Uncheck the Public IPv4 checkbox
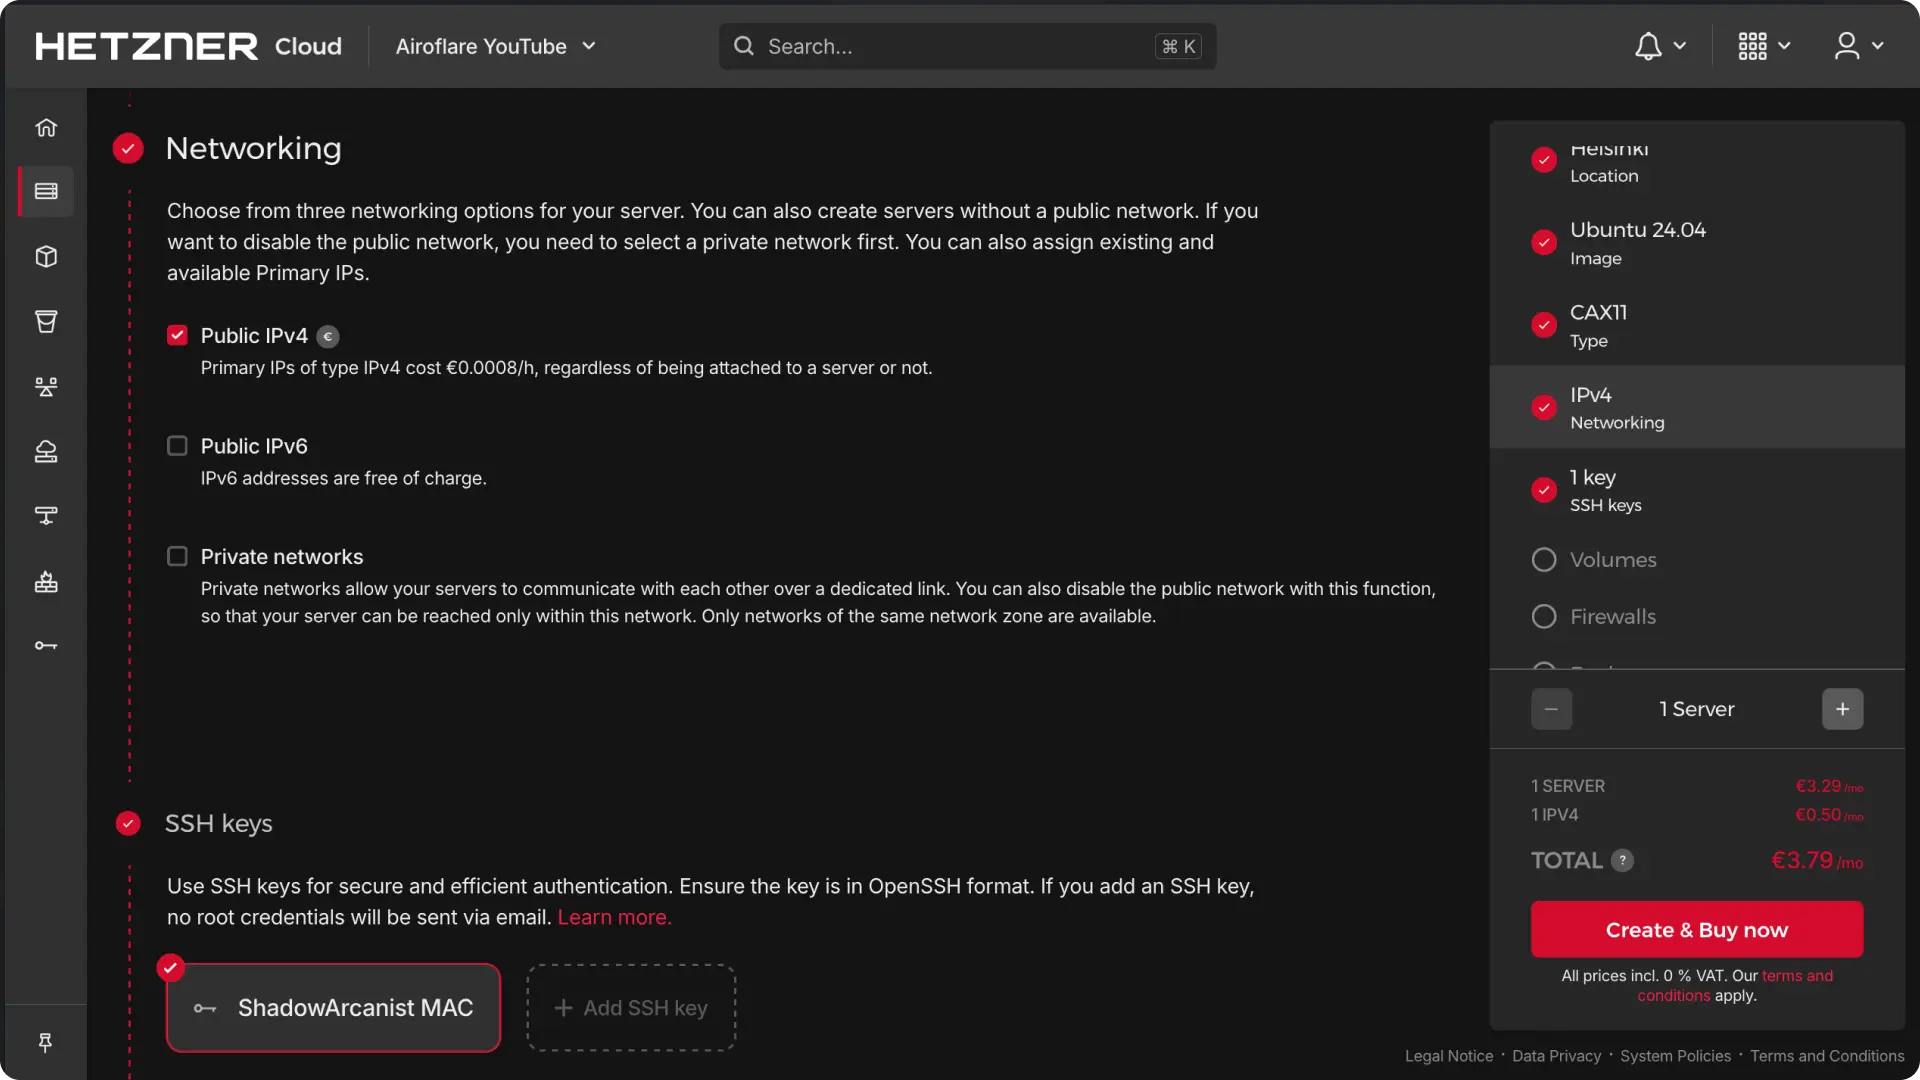Viewport: 1920px width, 1080px height. pyautogui.click(x=177, y=336)
